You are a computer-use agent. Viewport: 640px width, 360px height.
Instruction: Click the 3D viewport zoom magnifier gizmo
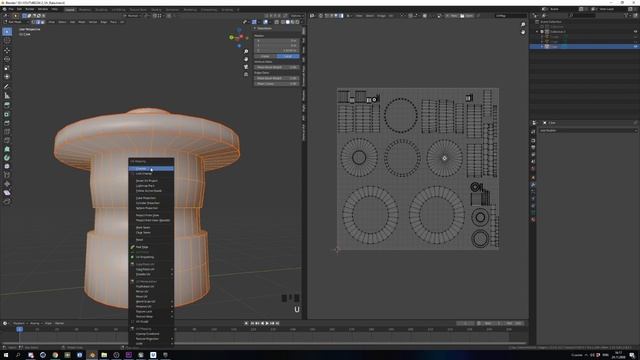[246, 51]
